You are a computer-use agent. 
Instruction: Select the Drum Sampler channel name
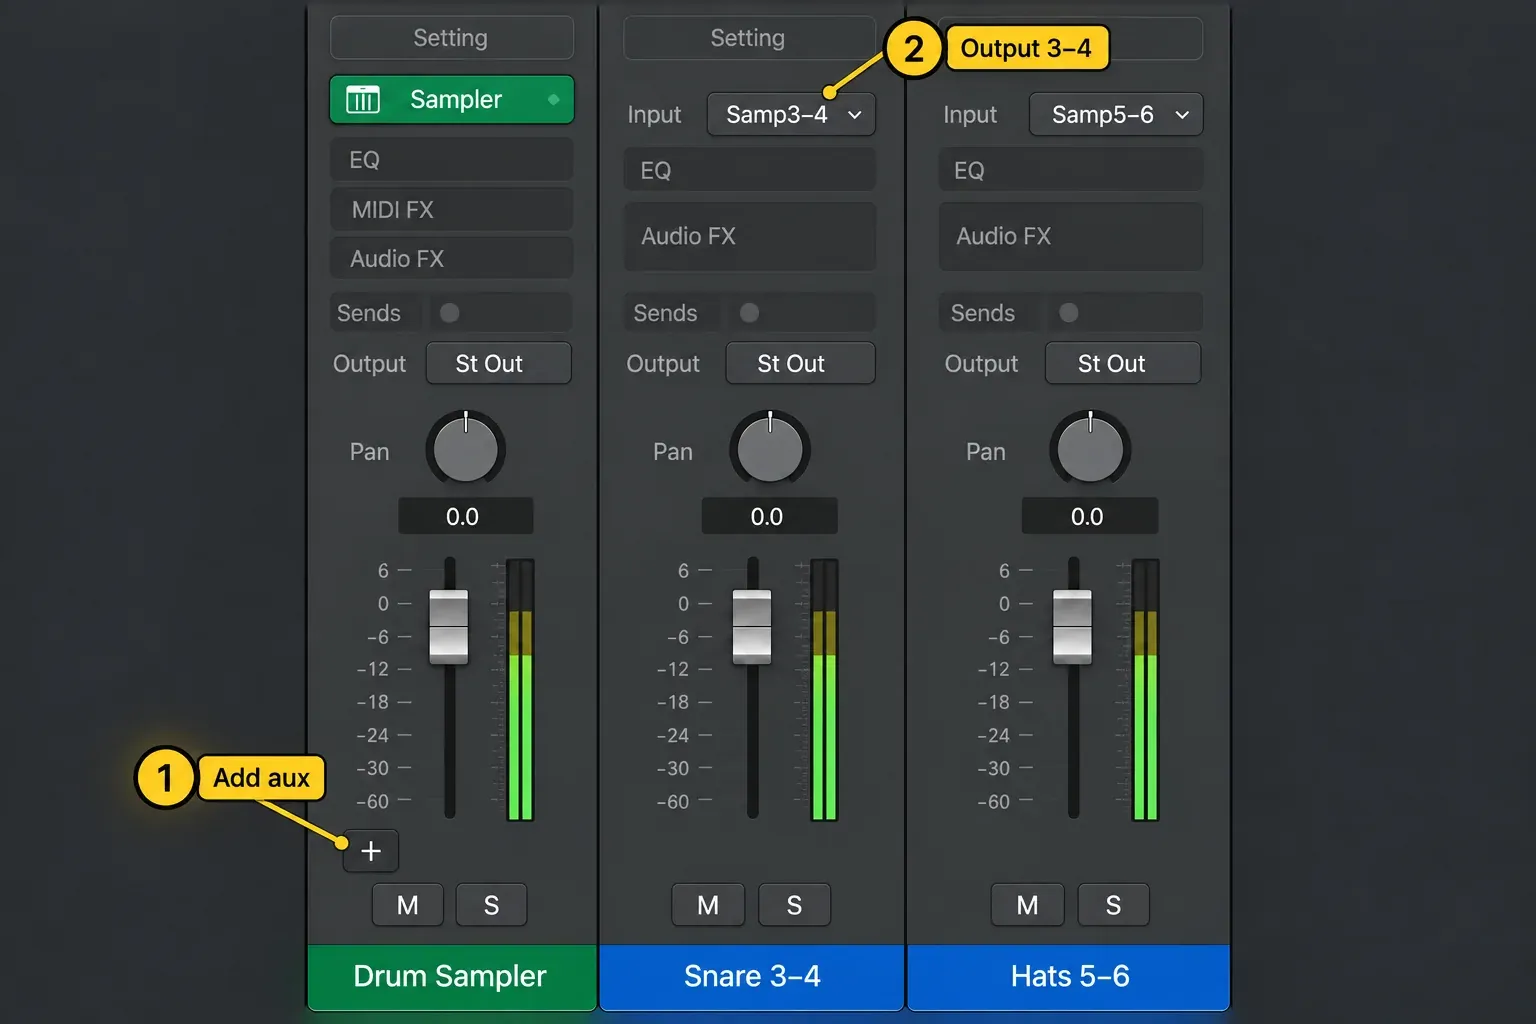452,977
